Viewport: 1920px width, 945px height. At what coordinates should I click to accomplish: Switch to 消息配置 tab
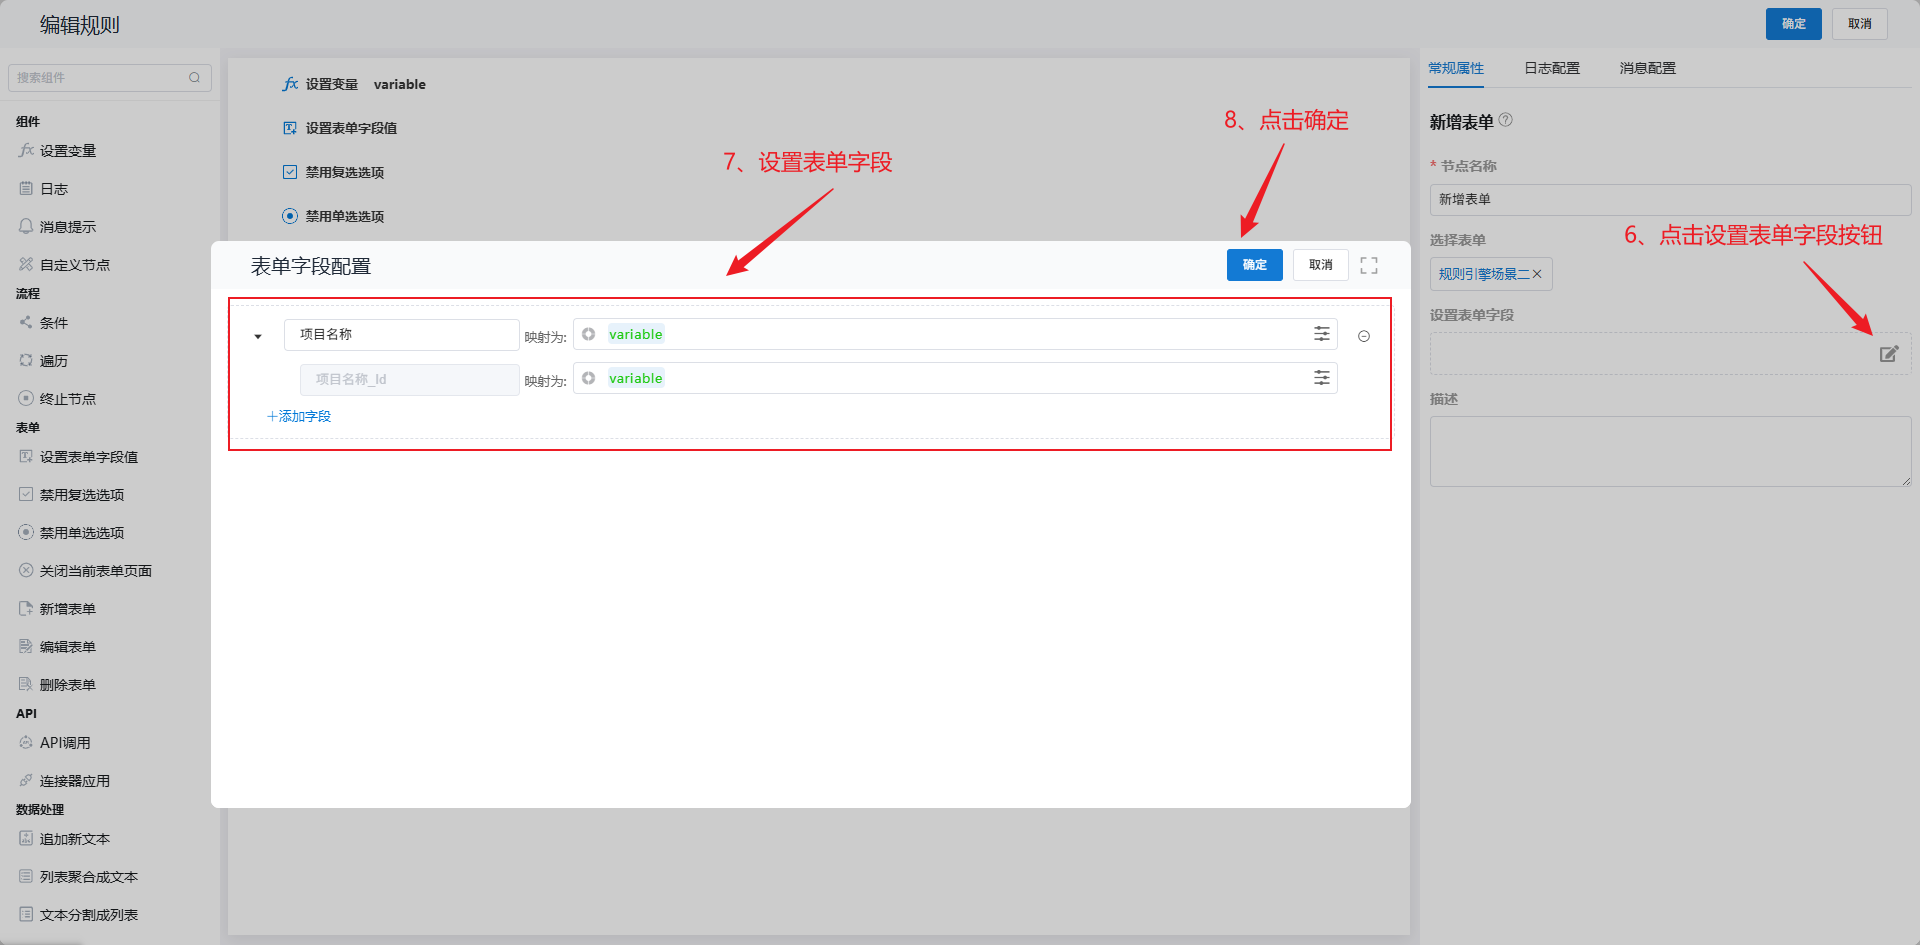click(x=1647, y=68)
